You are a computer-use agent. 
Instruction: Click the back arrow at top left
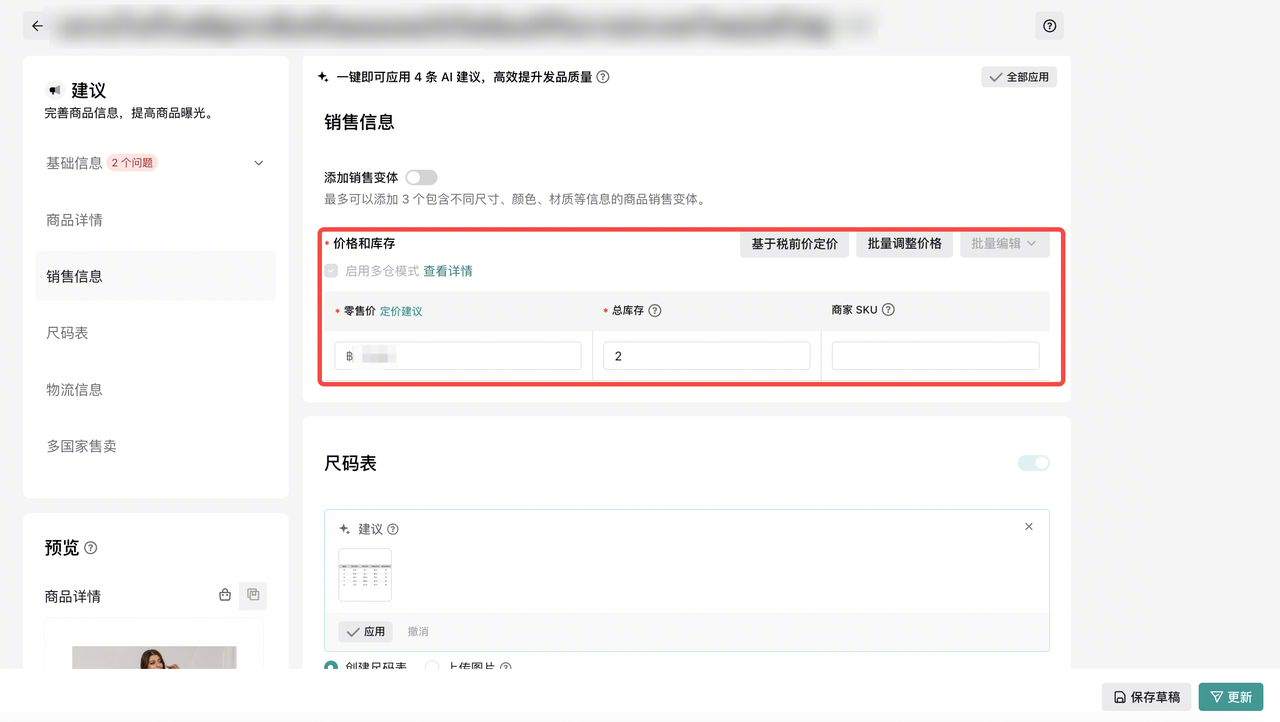coord(37,26)
